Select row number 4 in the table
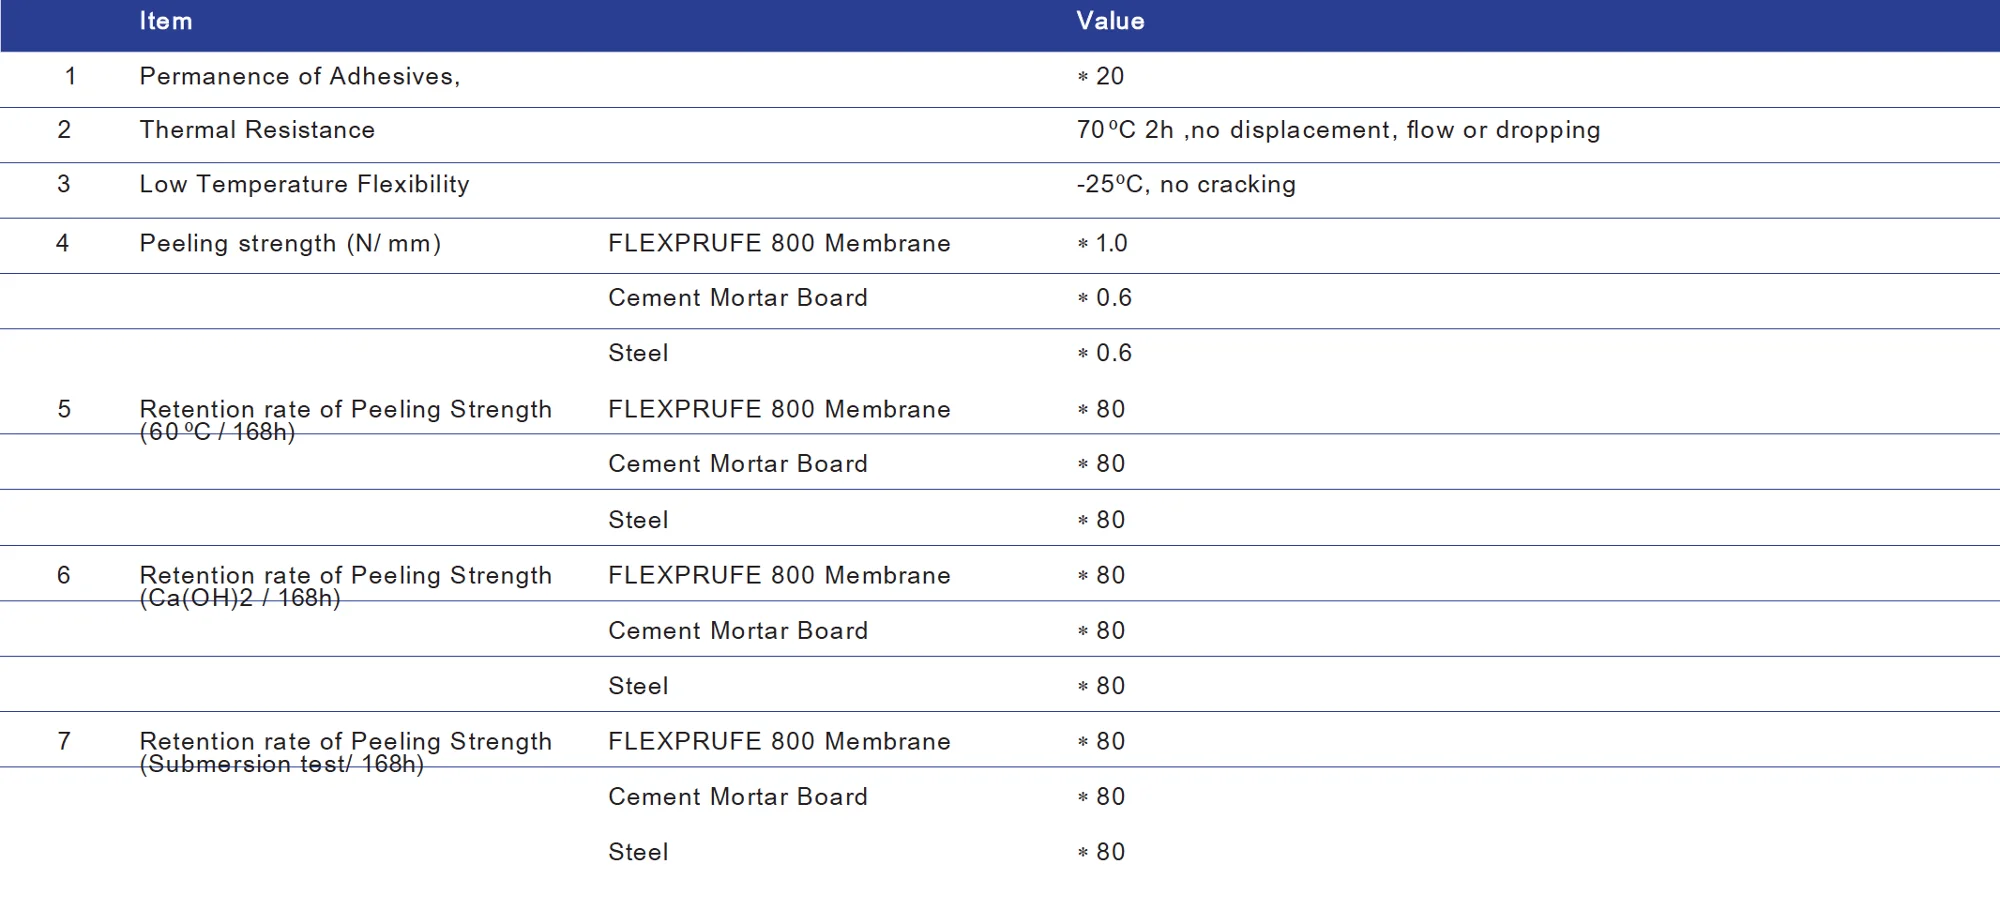This screenshot has width=2000, height=910. 63,244
